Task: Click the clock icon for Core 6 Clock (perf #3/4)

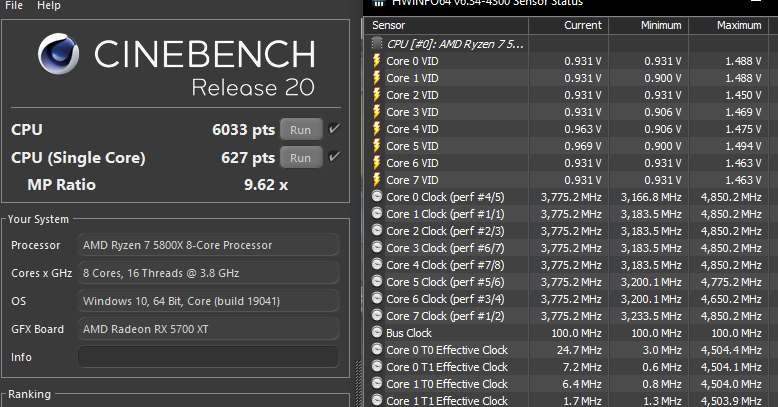Action: coord(377,298)
